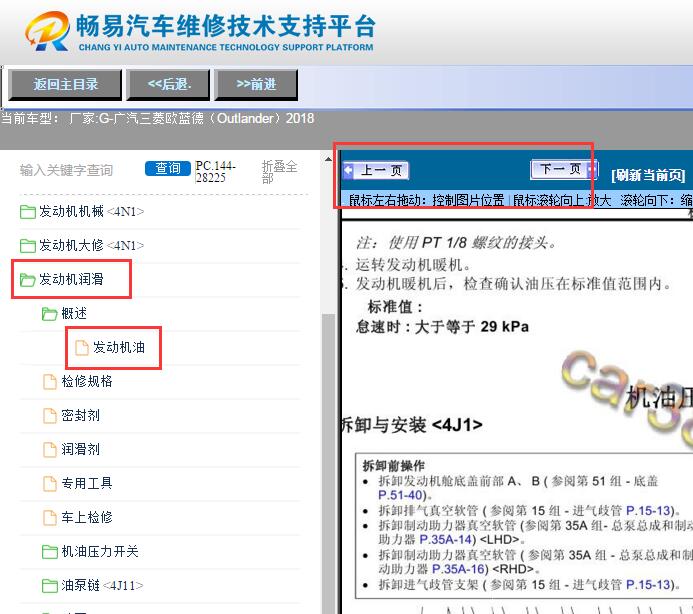Open the P.35A-16 <RHD> reference link
693x614 pixels.
(x=460, y=569)
